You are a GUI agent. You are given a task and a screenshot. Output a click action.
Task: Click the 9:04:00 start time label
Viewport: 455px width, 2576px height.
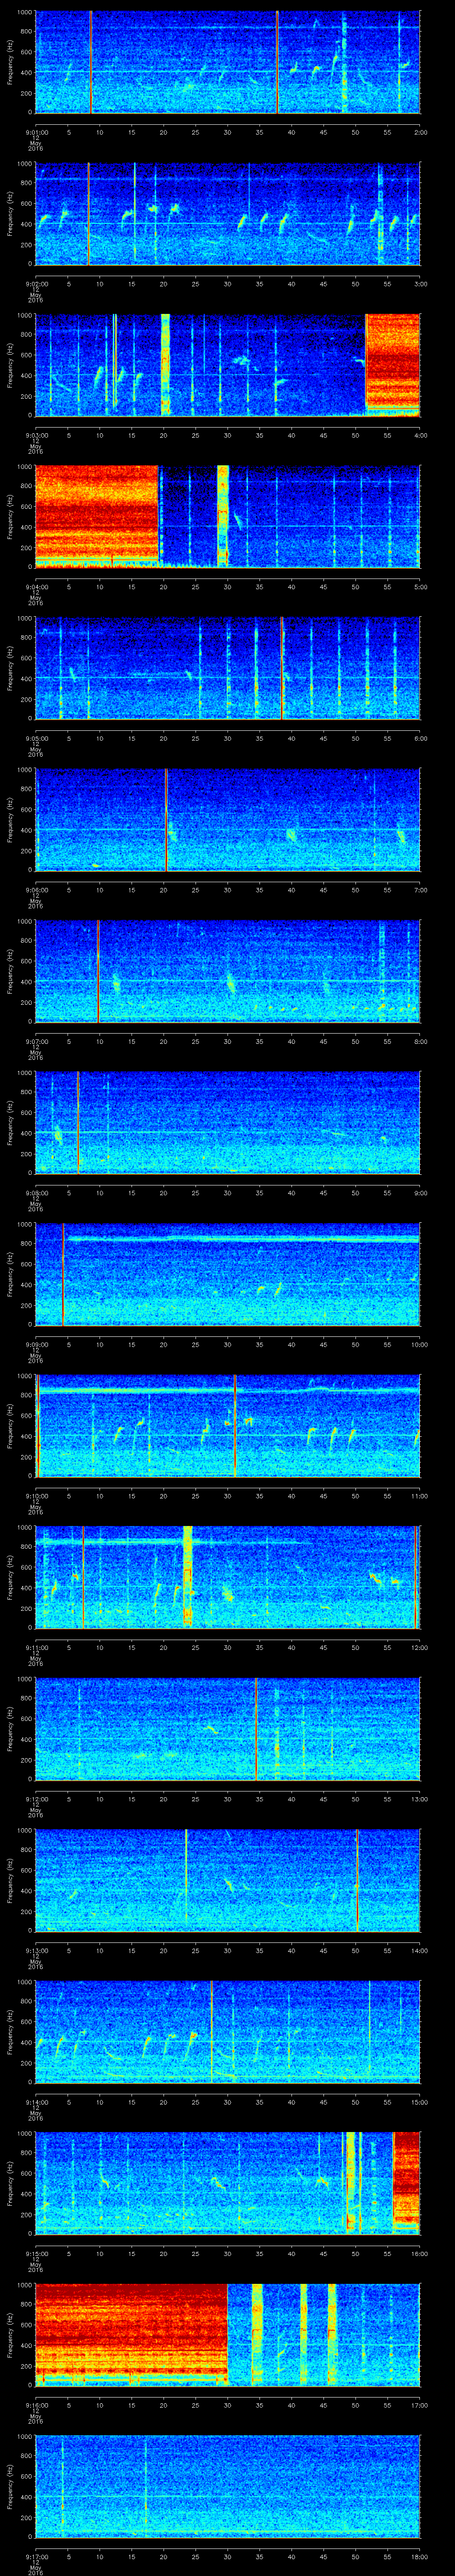(36, 587)
